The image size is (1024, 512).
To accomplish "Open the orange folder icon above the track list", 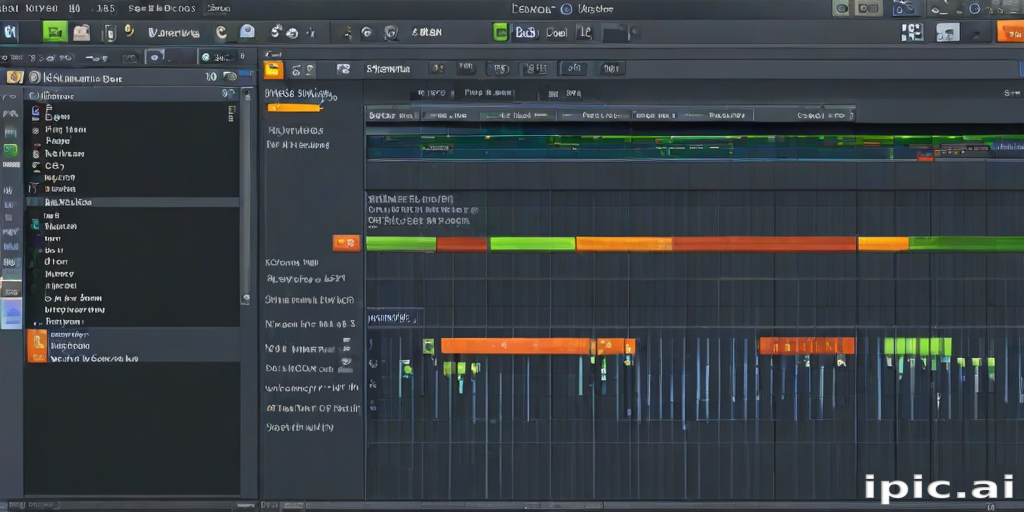I will pos(273,70).
